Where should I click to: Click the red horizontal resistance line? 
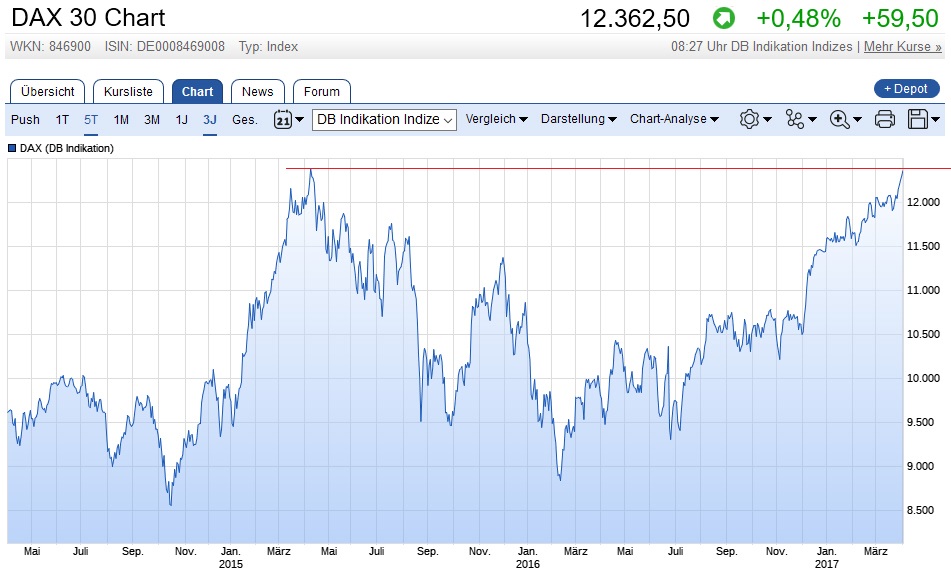tap(600, 168)
